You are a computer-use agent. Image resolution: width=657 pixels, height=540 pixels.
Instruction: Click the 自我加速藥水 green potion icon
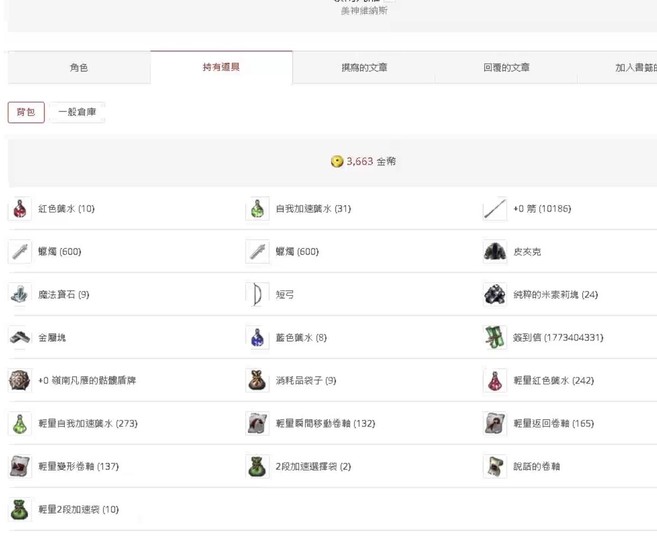257,209
